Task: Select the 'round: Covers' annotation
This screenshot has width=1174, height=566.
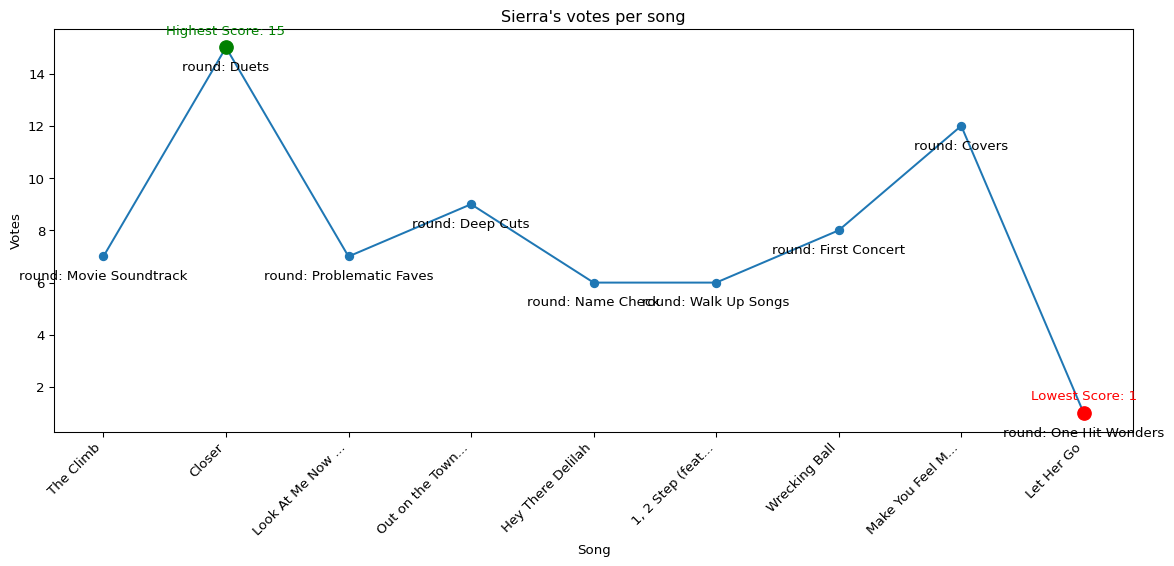Action: click(x=960, y=146)
